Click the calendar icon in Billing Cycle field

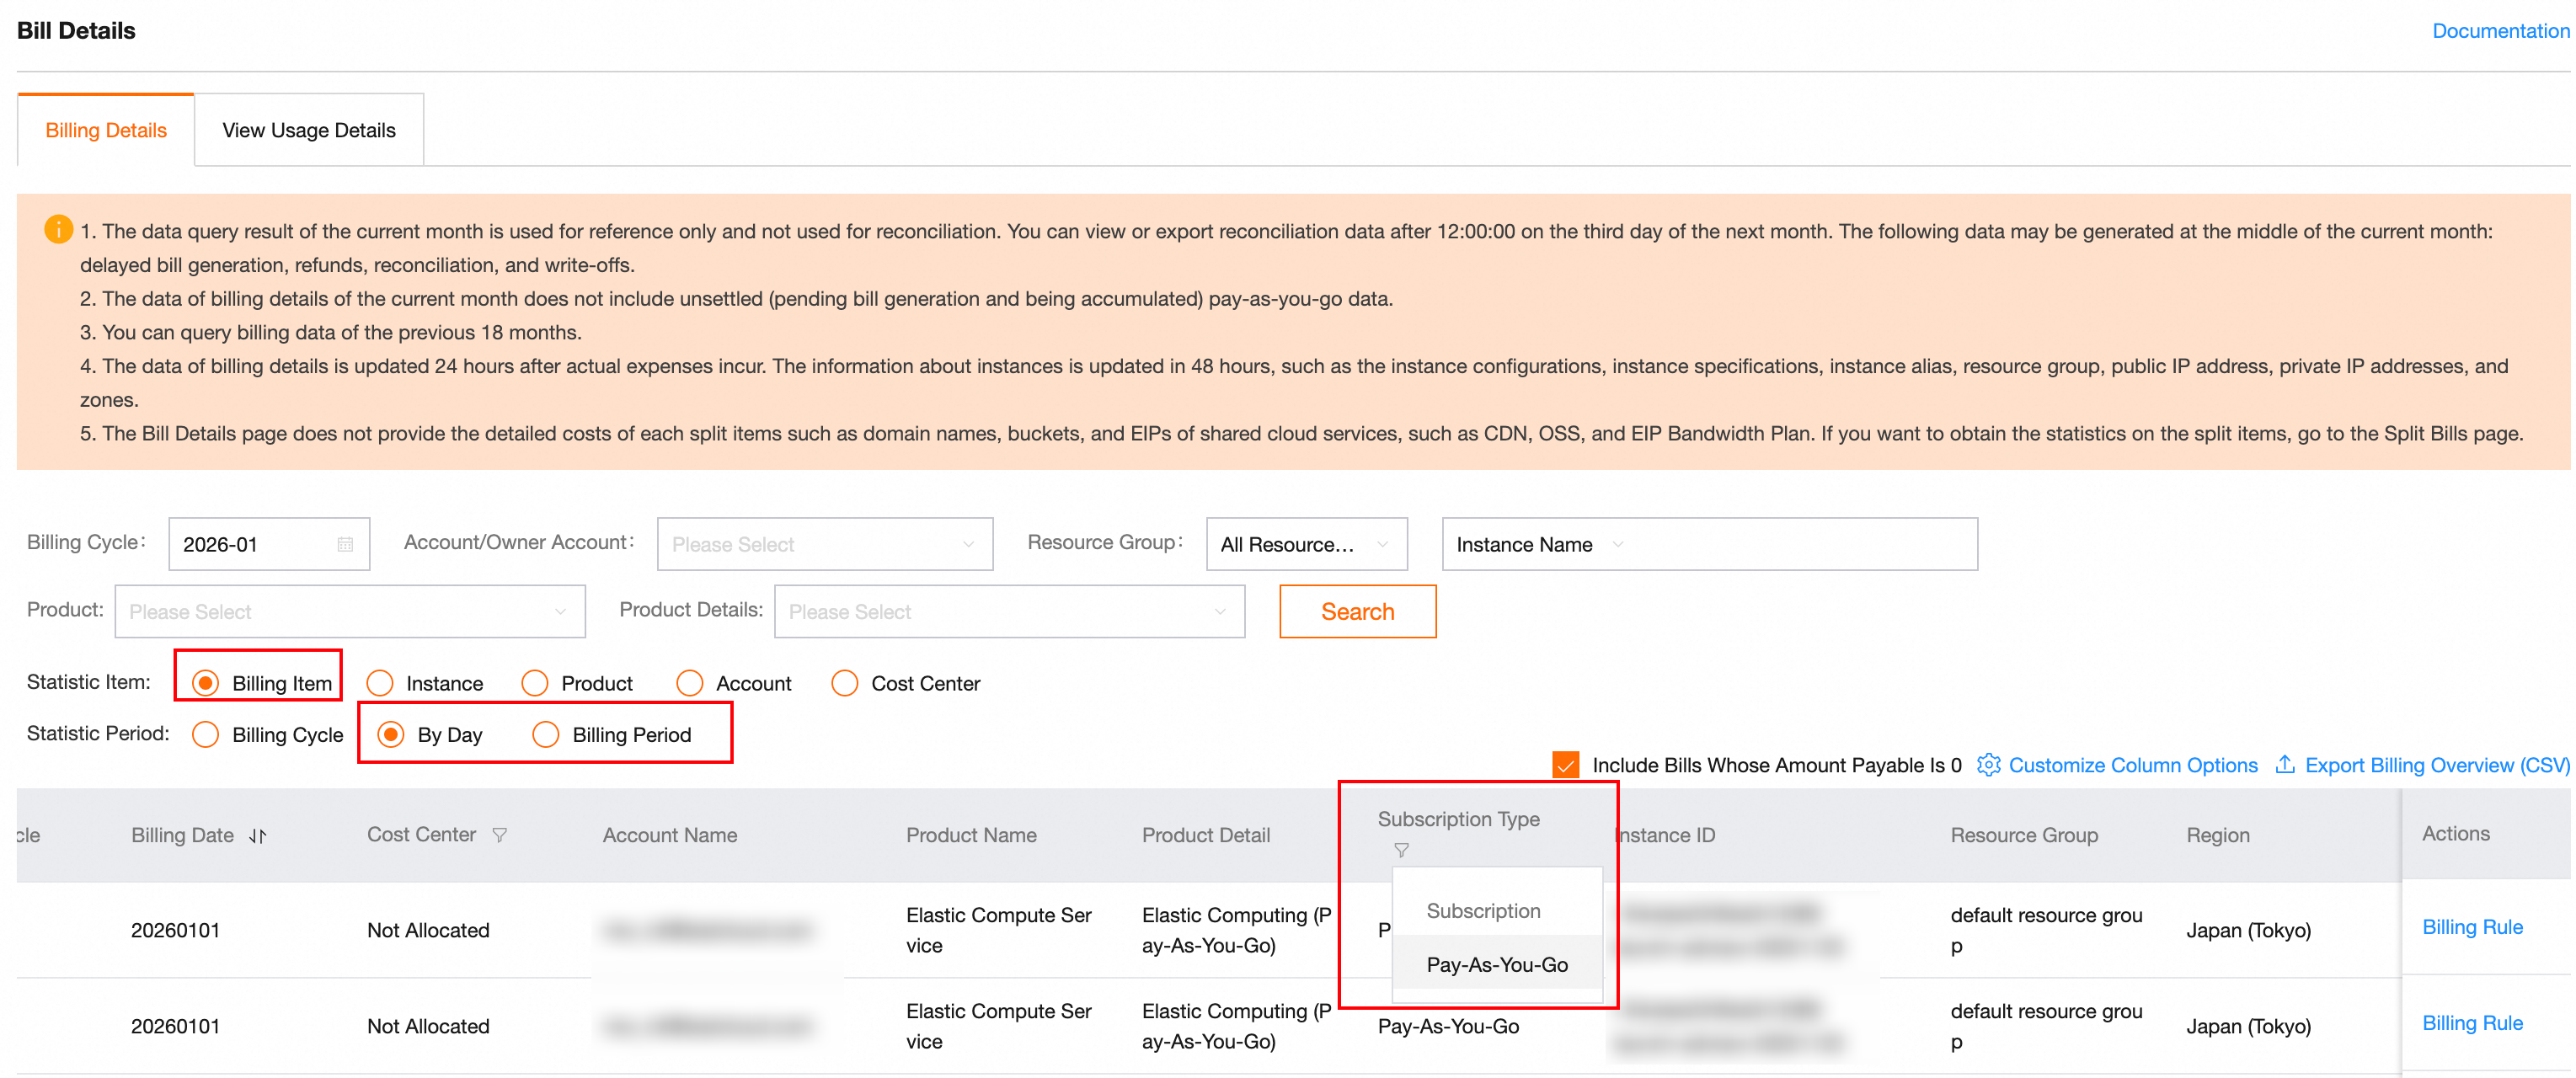[345, 544]
